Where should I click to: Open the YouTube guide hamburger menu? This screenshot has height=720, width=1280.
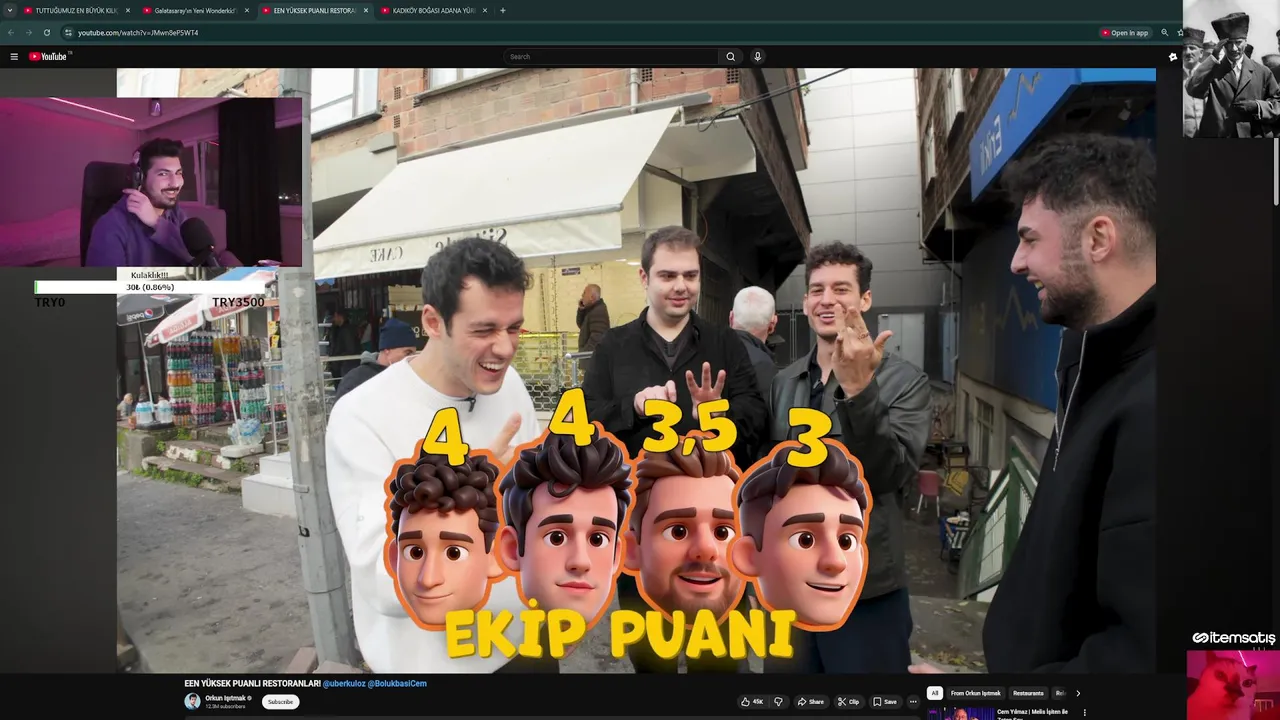(x=14, y=56)
